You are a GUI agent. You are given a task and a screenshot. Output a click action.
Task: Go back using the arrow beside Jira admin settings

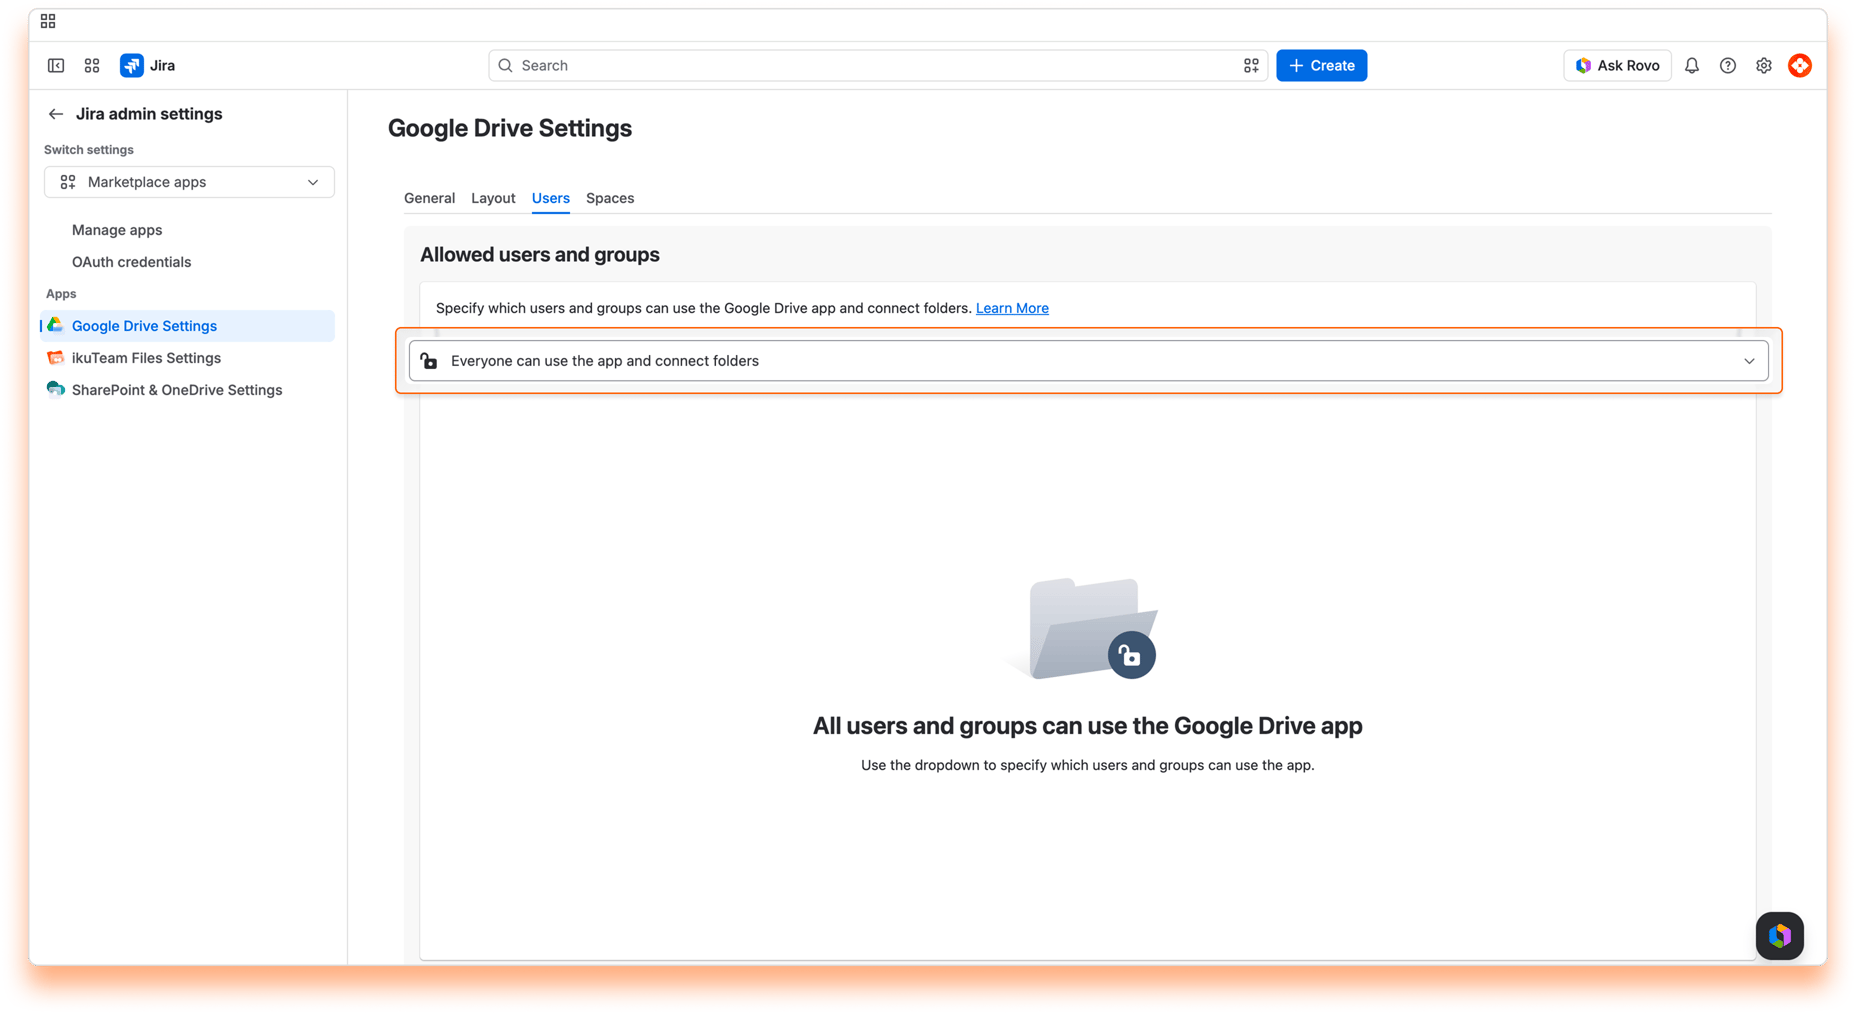tap(56, 114)
